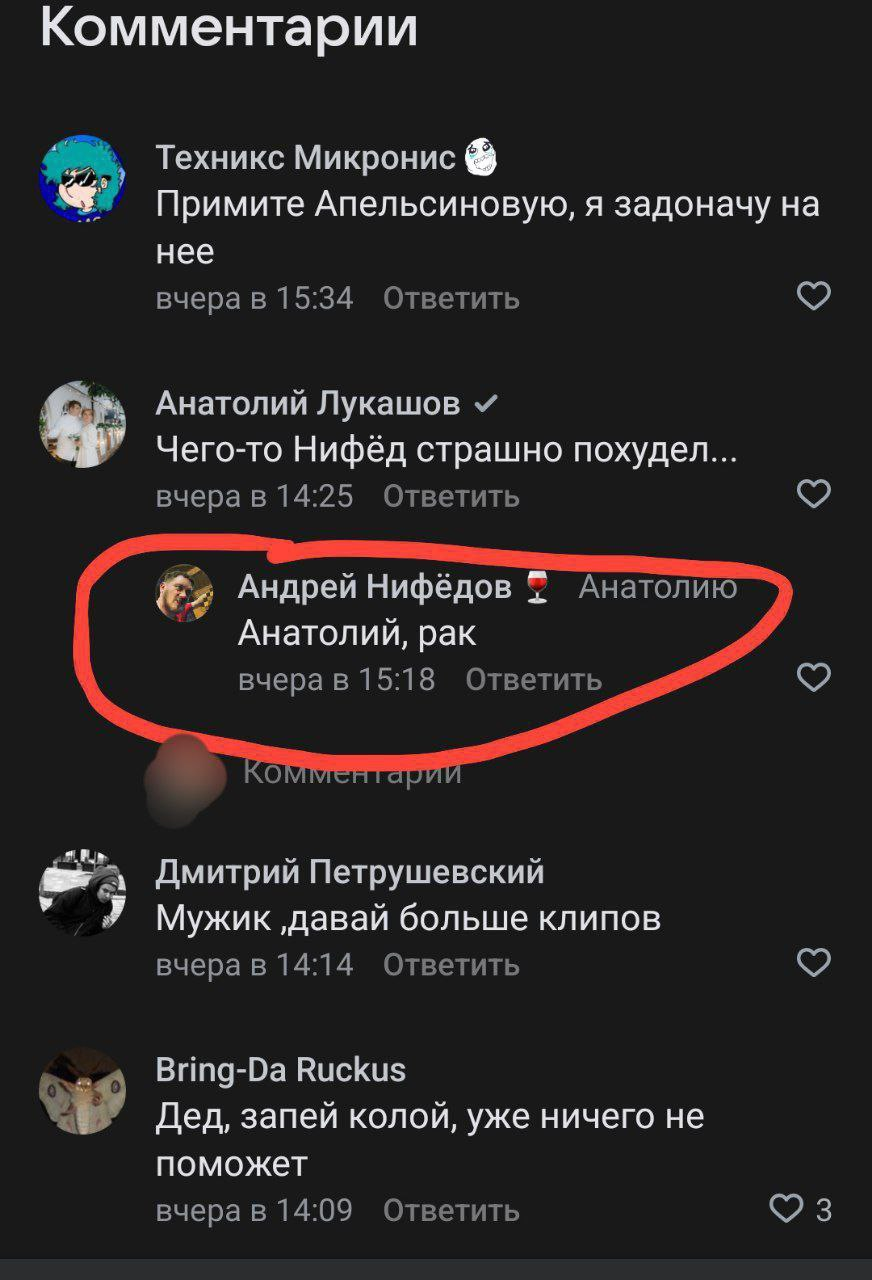This screenshot has width=872, height=1280.
Task: Open Bring-Da Ruckus's avatar
Action: tap(82, 1091)
